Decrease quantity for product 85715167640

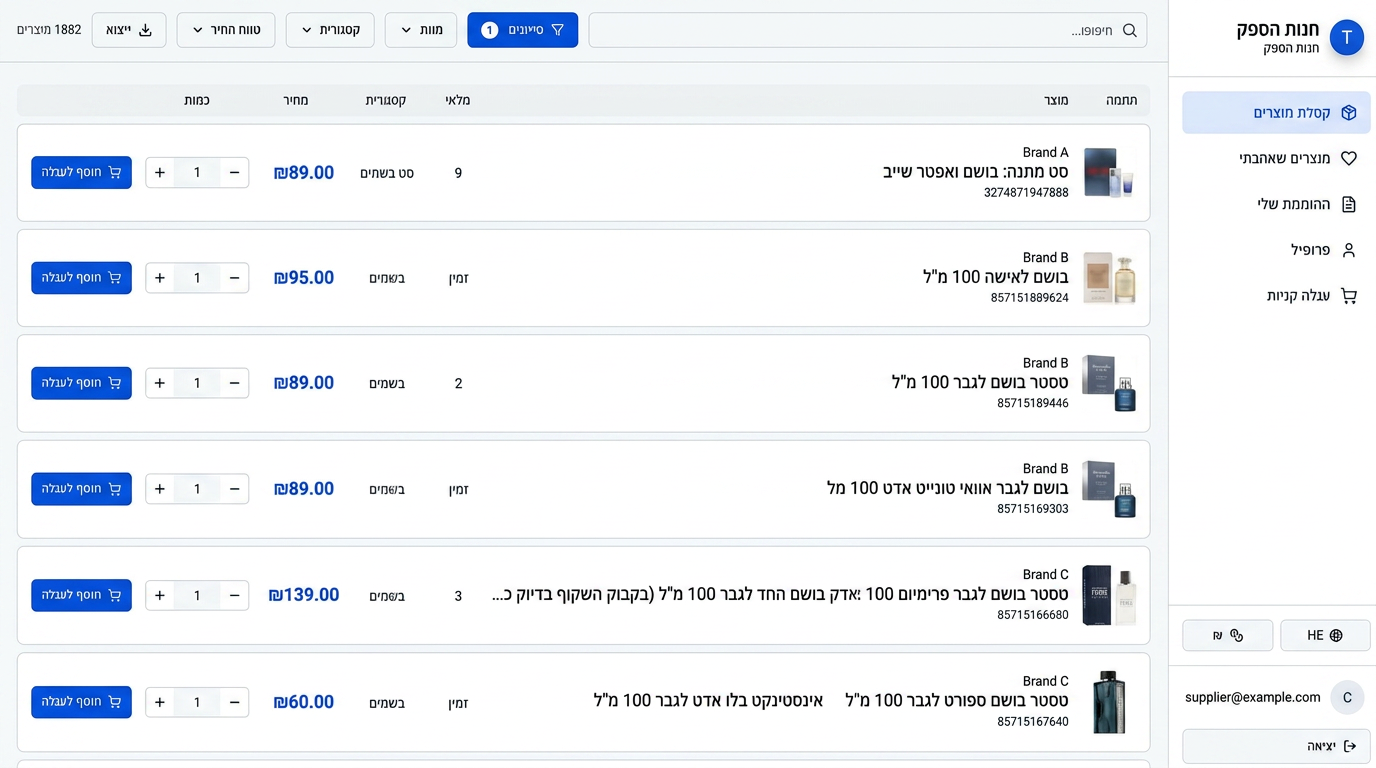[234, 703]
